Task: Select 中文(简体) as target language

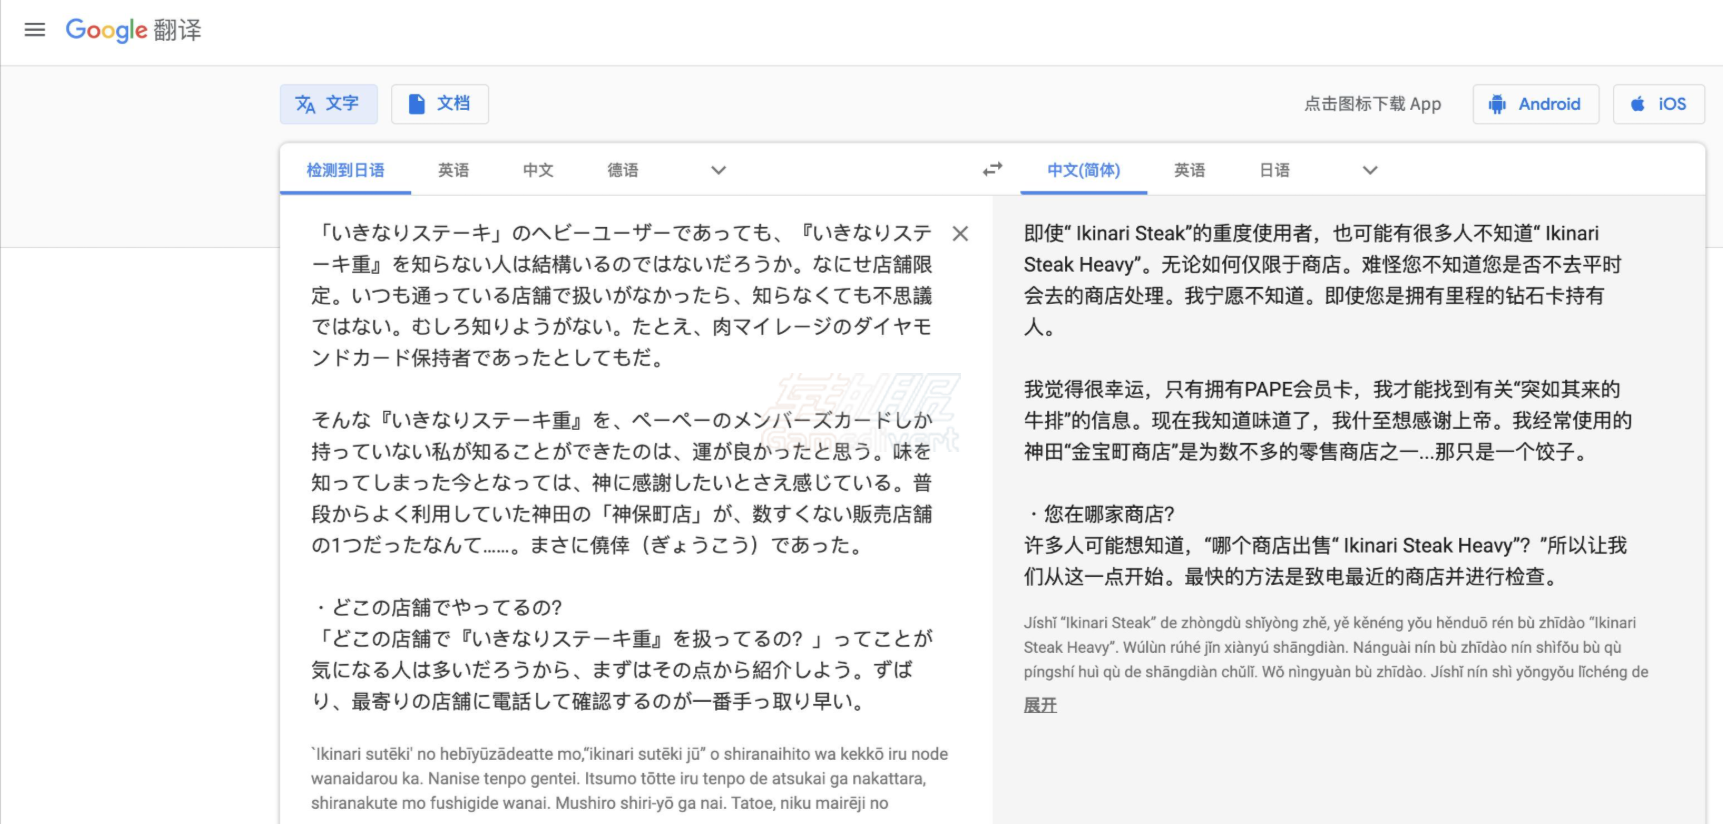Action: pos(1084,170)
